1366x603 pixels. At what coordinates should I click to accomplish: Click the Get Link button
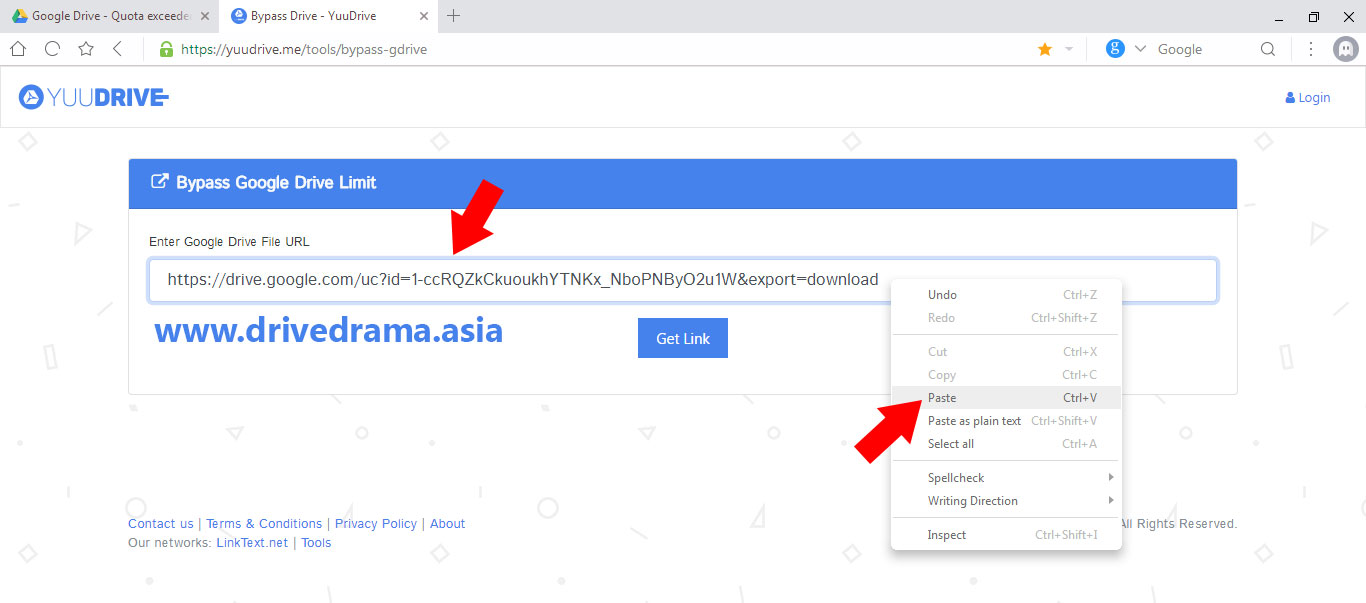[683, 338]
